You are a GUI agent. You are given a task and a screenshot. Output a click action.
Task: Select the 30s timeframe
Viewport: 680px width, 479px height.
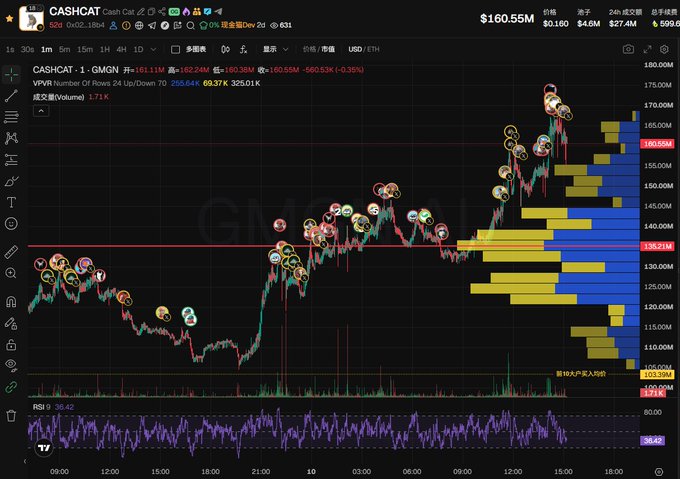27,49
